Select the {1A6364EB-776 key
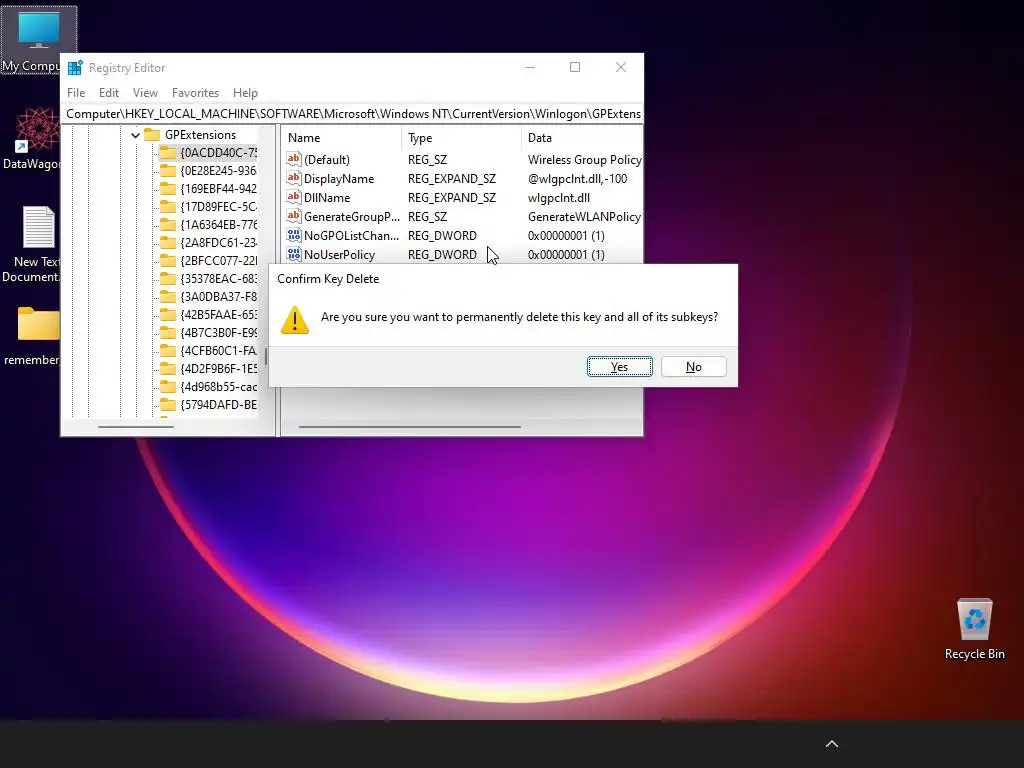1024x768 pixels. (218, 225)
